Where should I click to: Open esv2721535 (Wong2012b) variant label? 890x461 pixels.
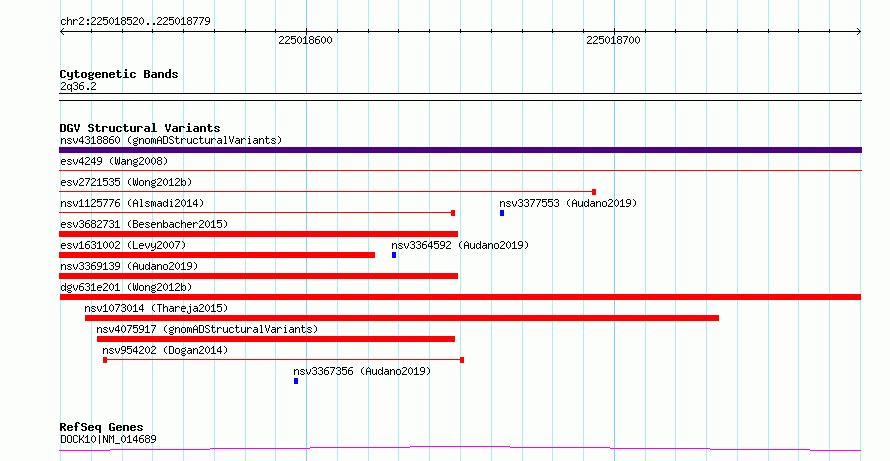tap(126, 182)
